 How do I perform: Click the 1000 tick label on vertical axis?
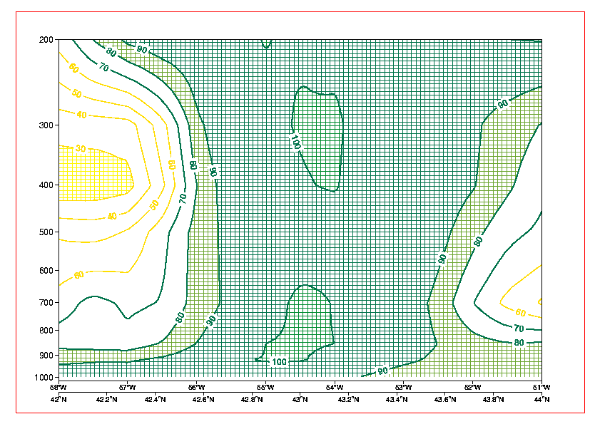click(x=44, y=377)
